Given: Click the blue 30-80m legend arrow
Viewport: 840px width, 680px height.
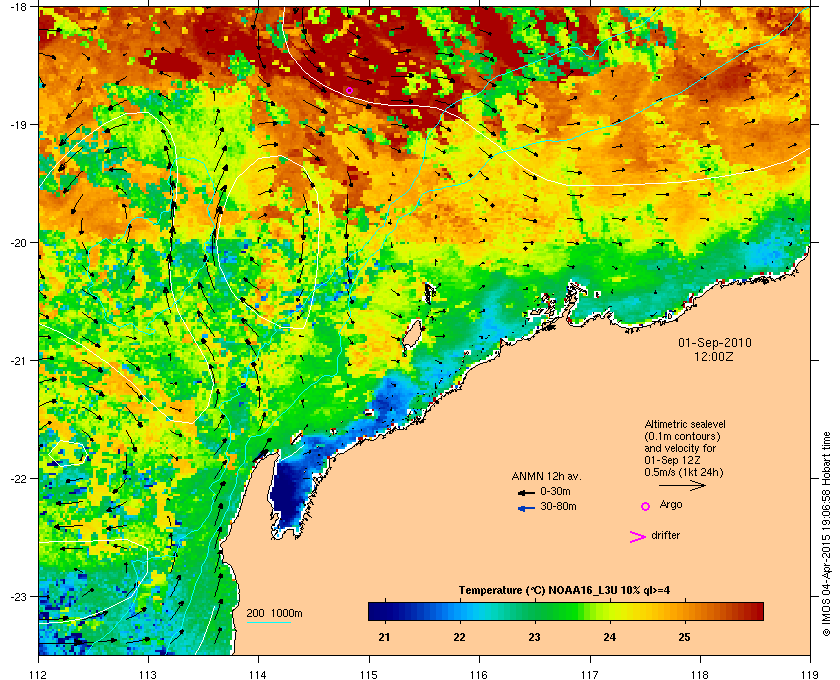Looking at the screenshot, I should (526, 509).
